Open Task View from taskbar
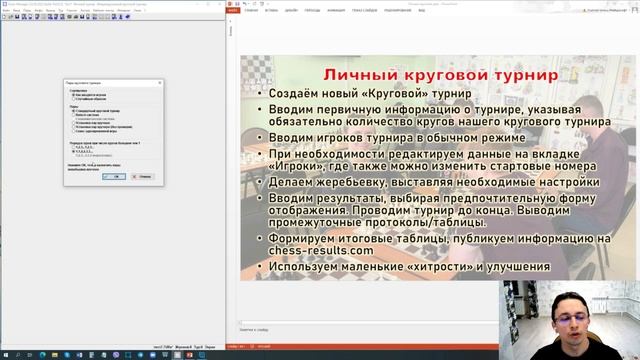Viewport: 640px width, 360px height. coord(30,355)
